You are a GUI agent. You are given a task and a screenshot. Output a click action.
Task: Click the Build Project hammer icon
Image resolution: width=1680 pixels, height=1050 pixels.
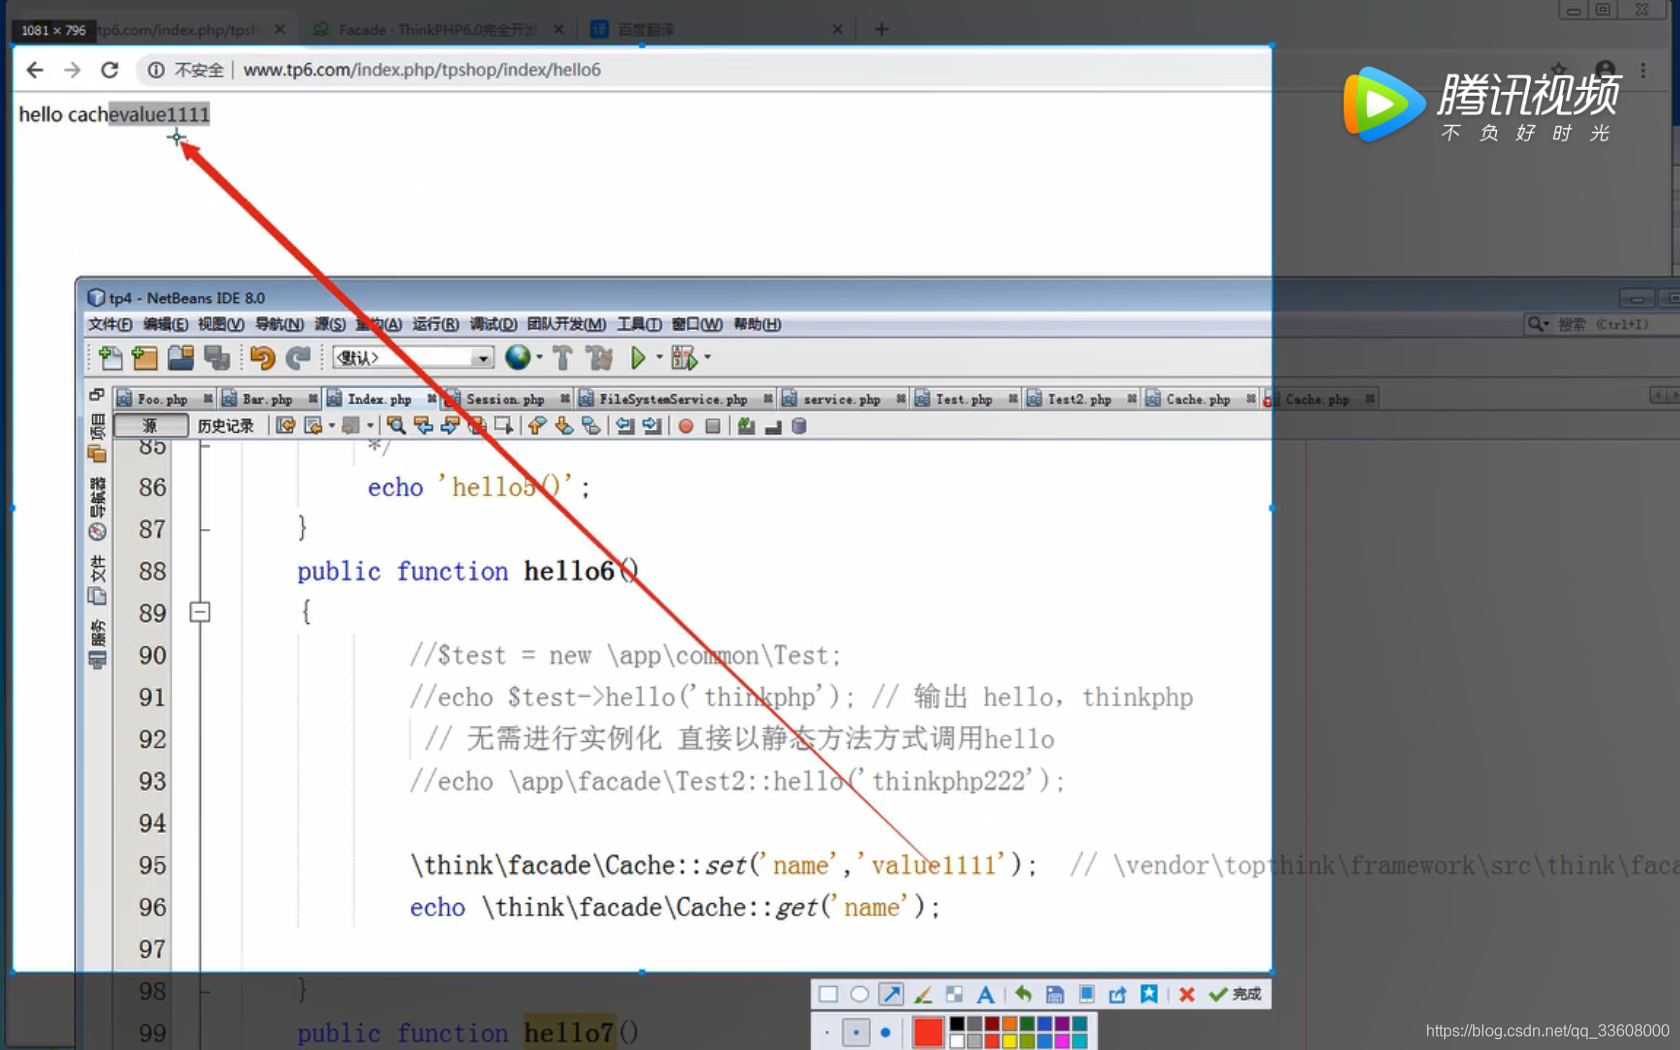coord(562,358)
